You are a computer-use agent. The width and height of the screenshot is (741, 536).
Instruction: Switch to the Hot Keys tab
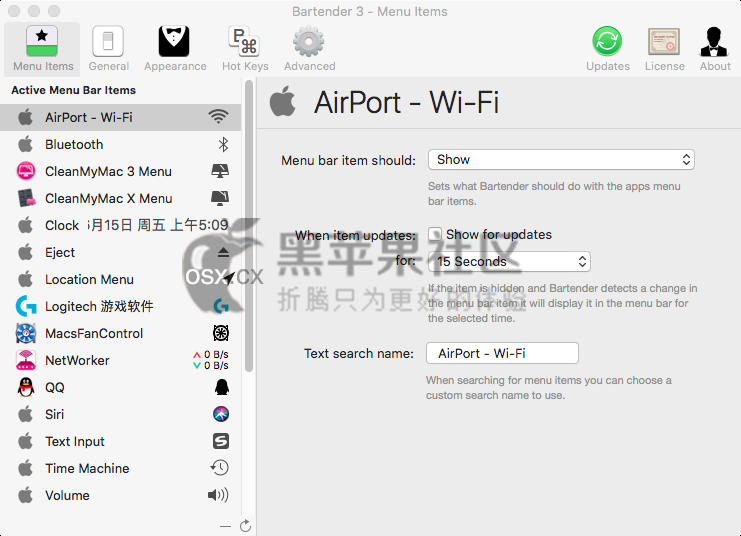245,49
